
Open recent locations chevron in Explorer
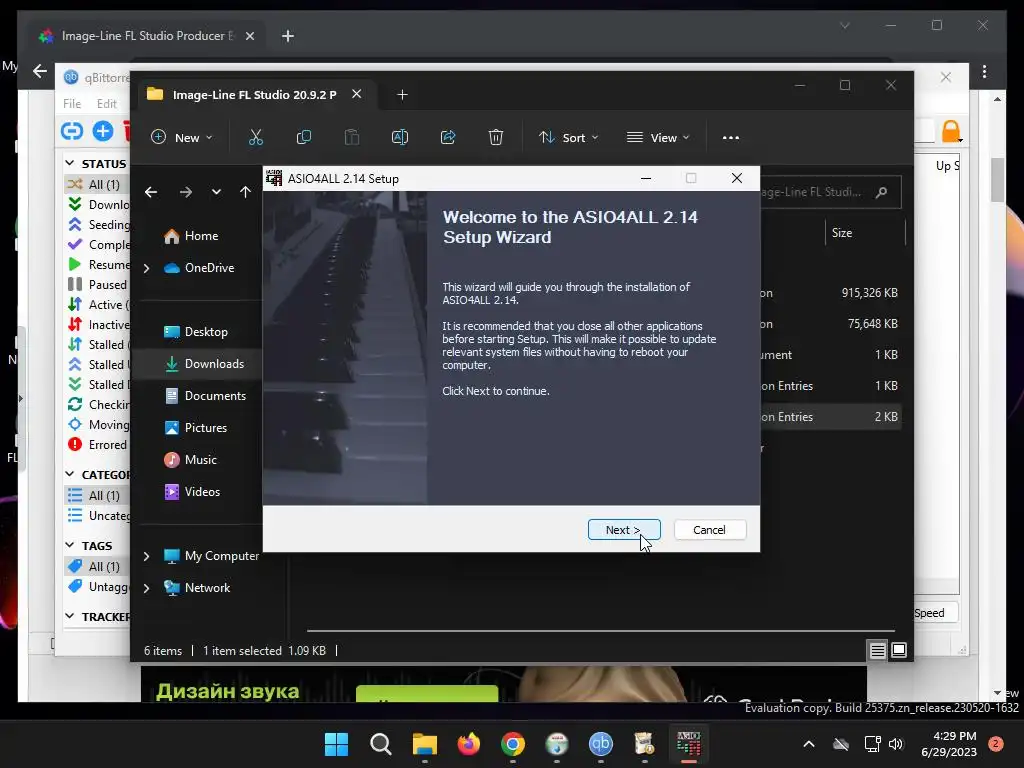(216, 192)
